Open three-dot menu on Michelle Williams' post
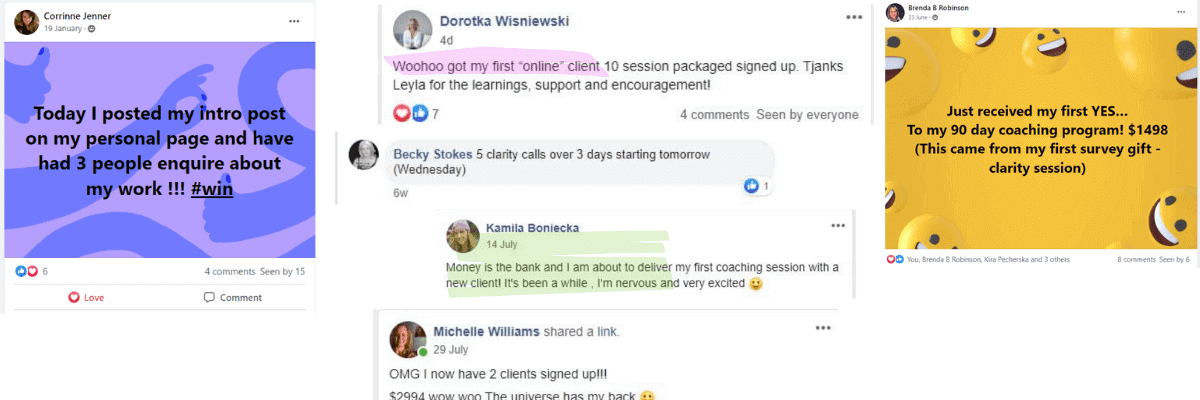 coord(823,327)
